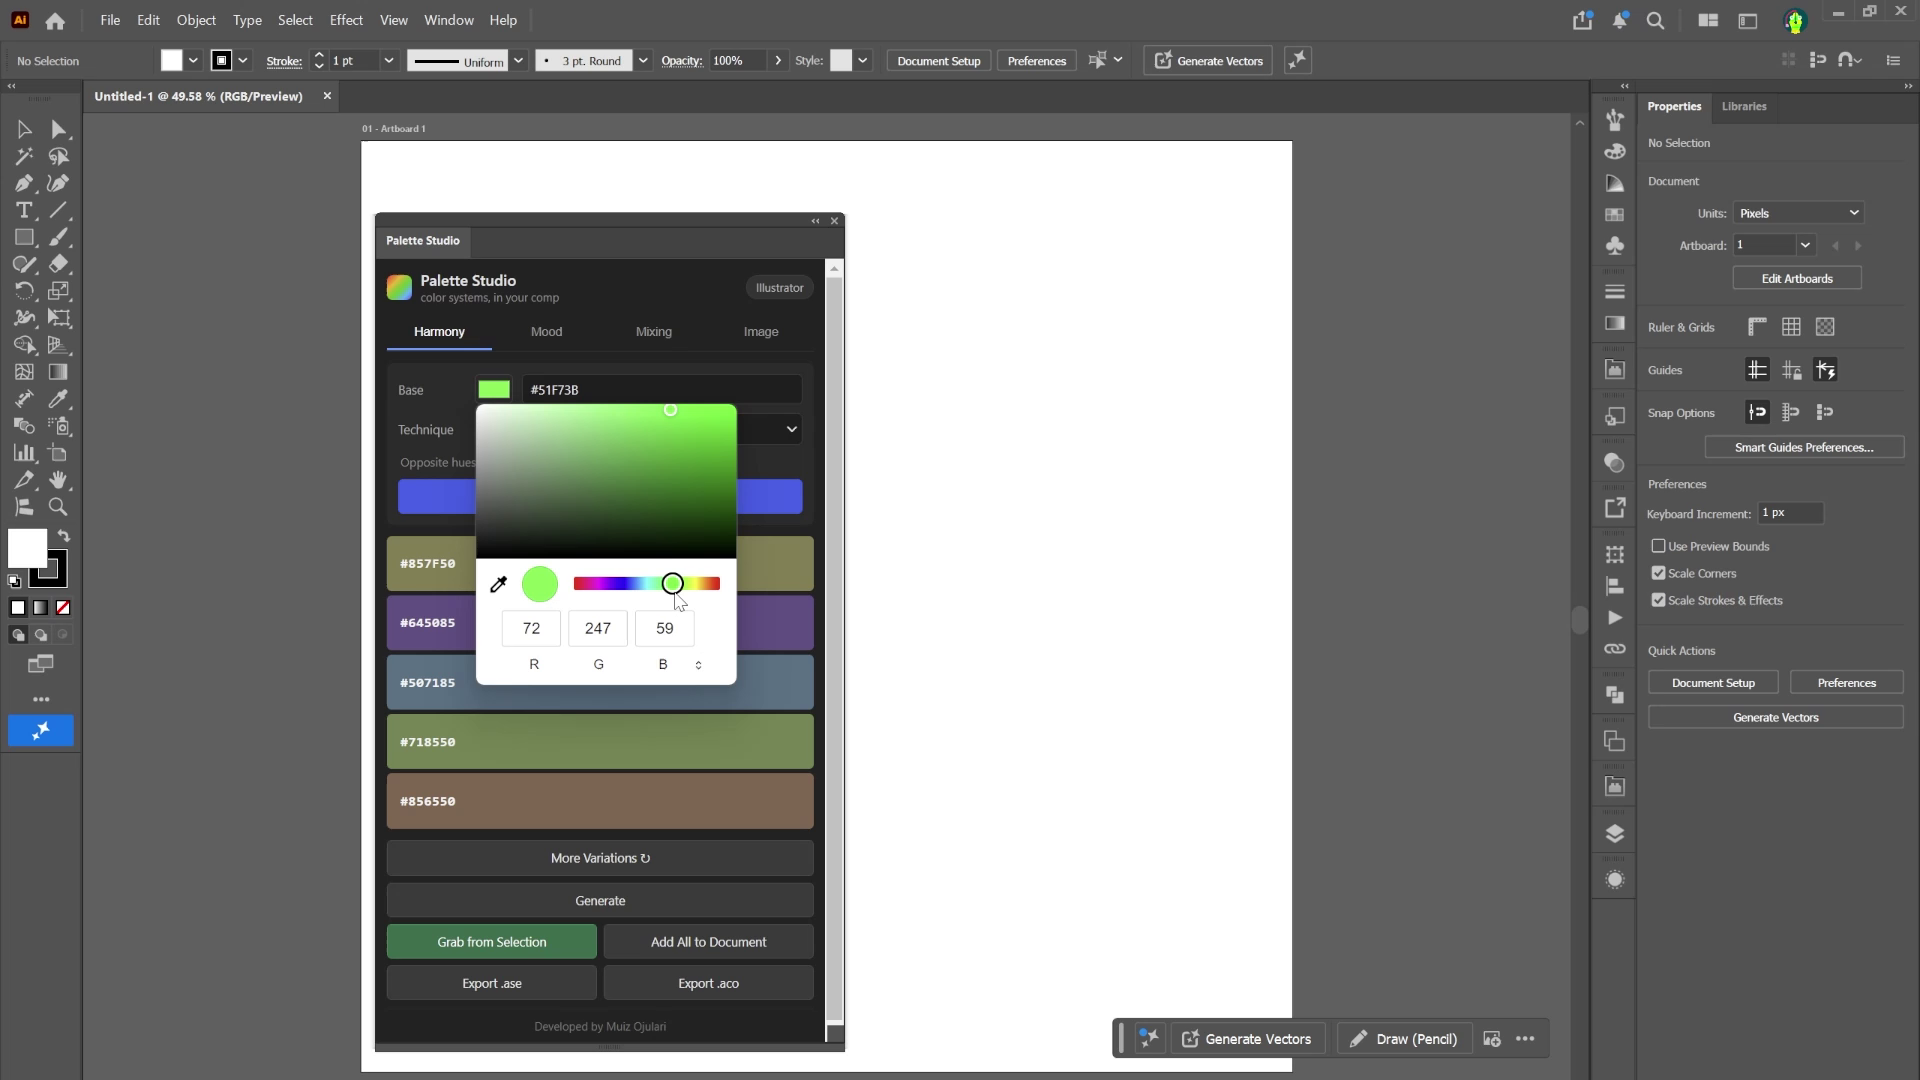
Task: Click the show rulers icon
Action: coord(1757,327)
